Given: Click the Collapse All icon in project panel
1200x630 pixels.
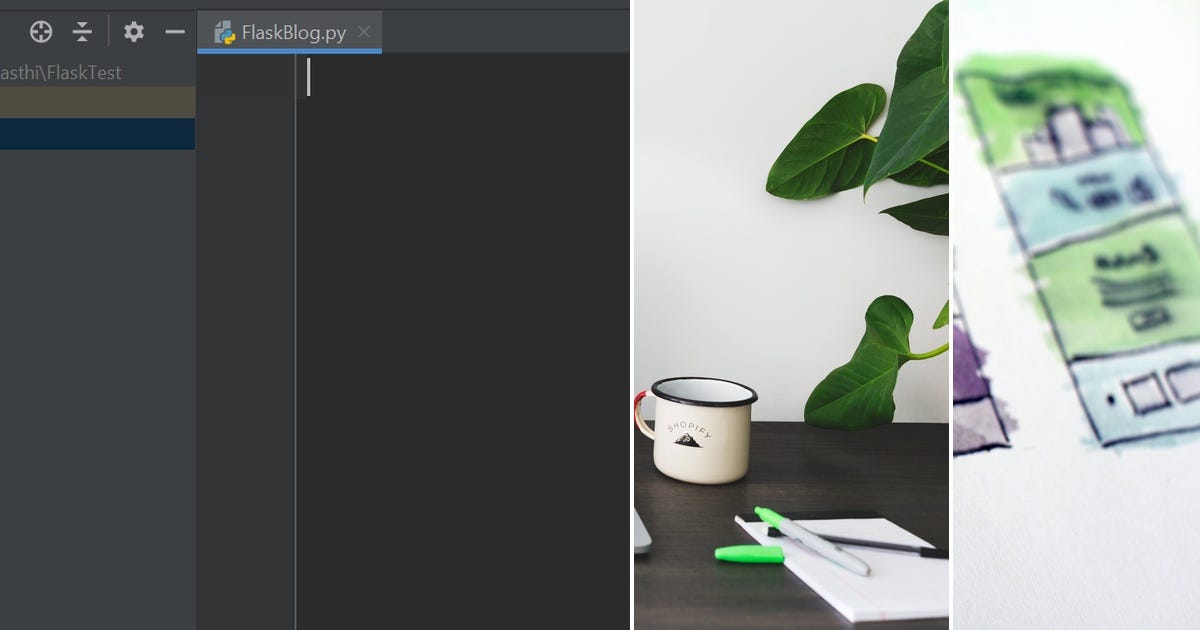Looking at the screenshot, I should click(x=82, y=32).
